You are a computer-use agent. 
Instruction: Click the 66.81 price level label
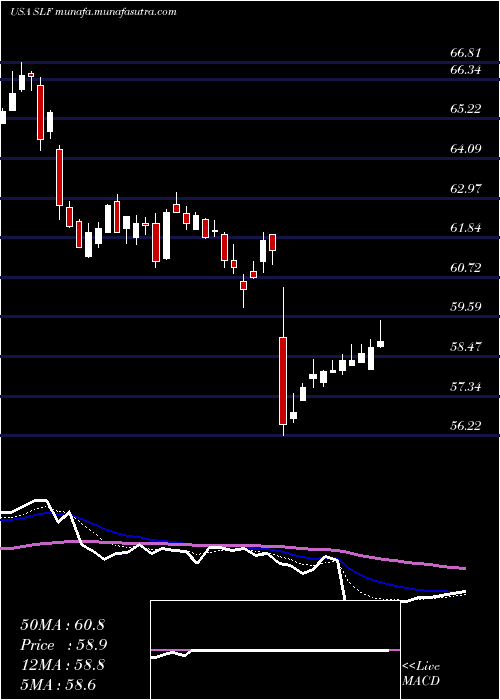pyautogui.click(x=466, y=54)
